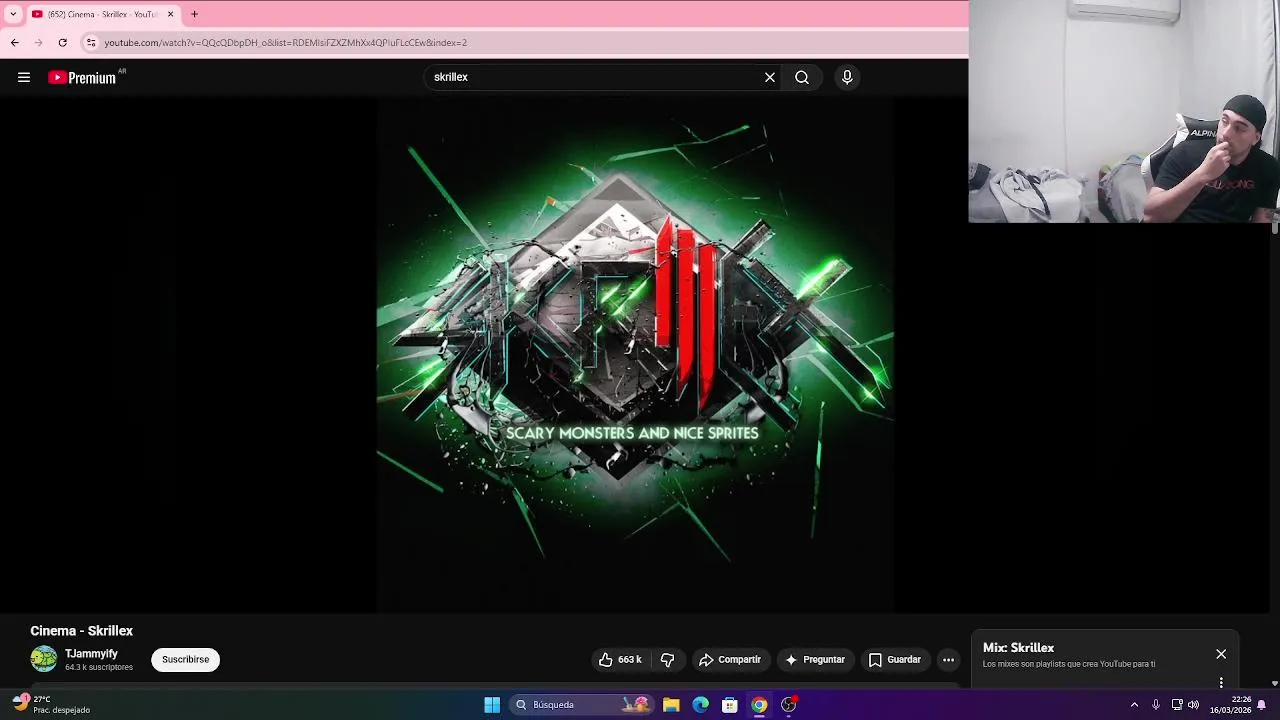This screenshot has height=720, width=1280.
Task: Click the Mix: Skrillex playlist title
Action: click(1018, 648)
